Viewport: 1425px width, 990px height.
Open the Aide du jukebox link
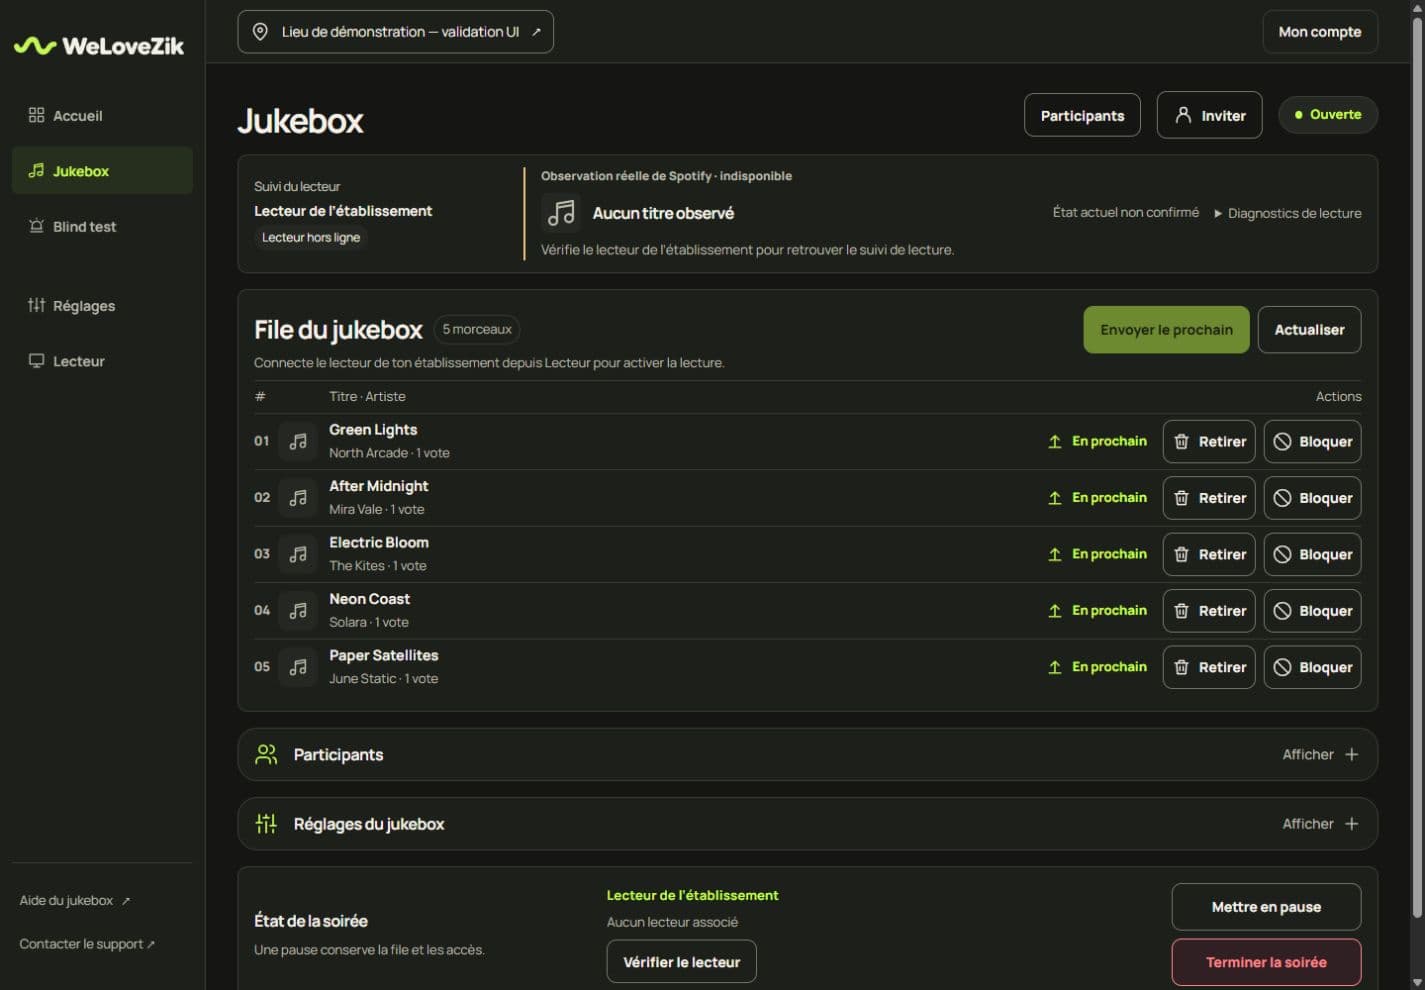click(75, 900)
